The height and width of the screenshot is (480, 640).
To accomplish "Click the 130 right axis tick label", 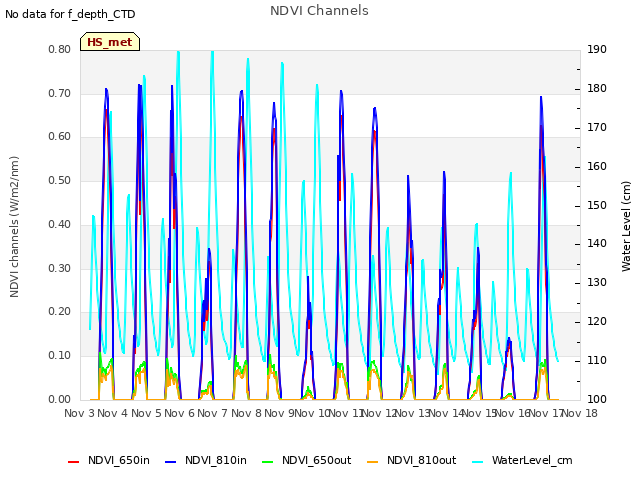I will (597, 282).
